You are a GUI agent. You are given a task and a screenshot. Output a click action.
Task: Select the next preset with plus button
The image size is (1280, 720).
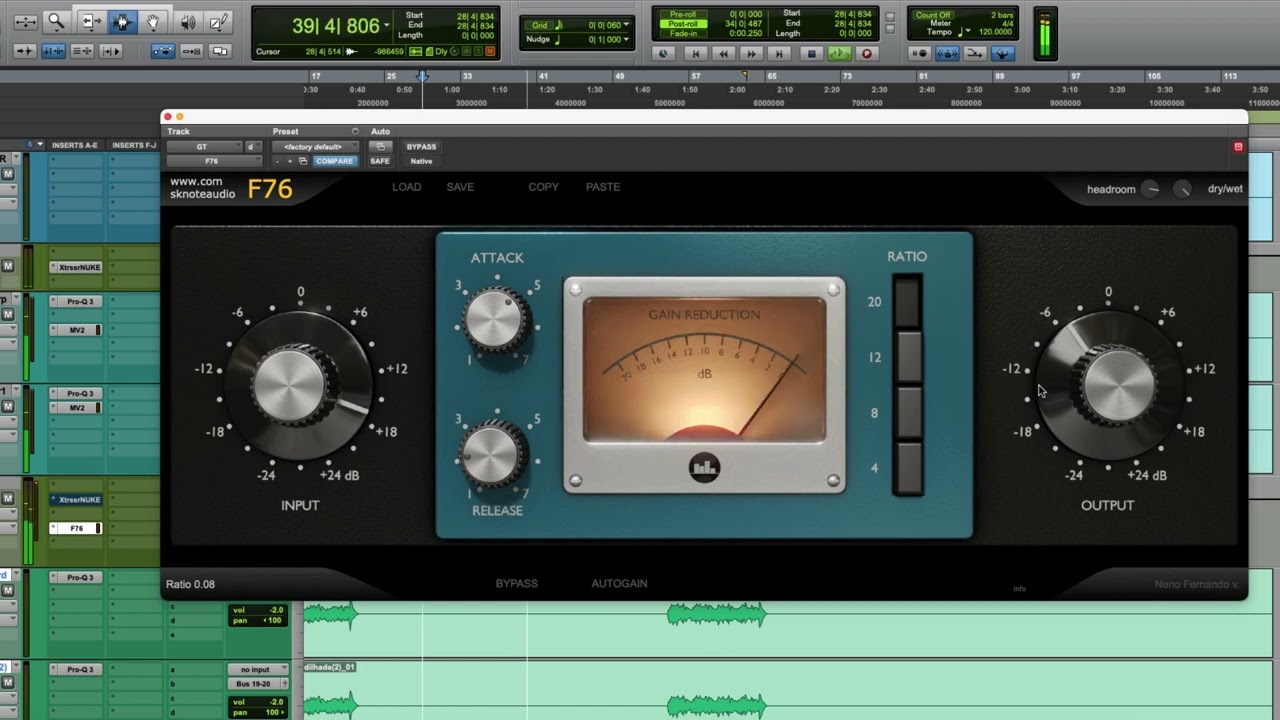290,161
